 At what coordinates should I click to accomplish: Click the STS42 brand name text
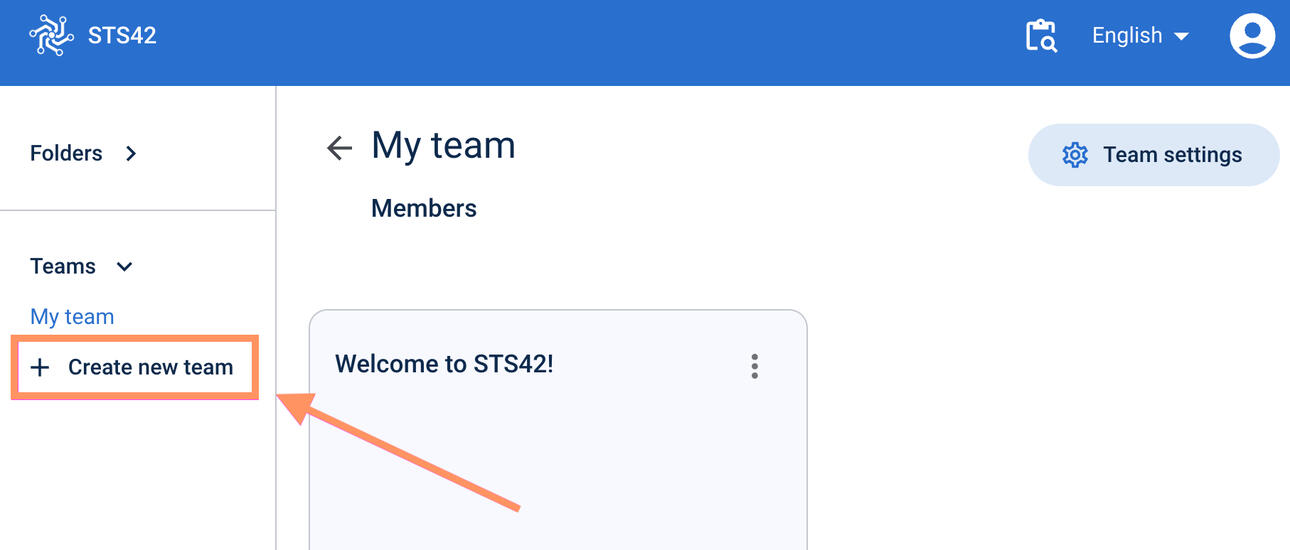[122, 36]
